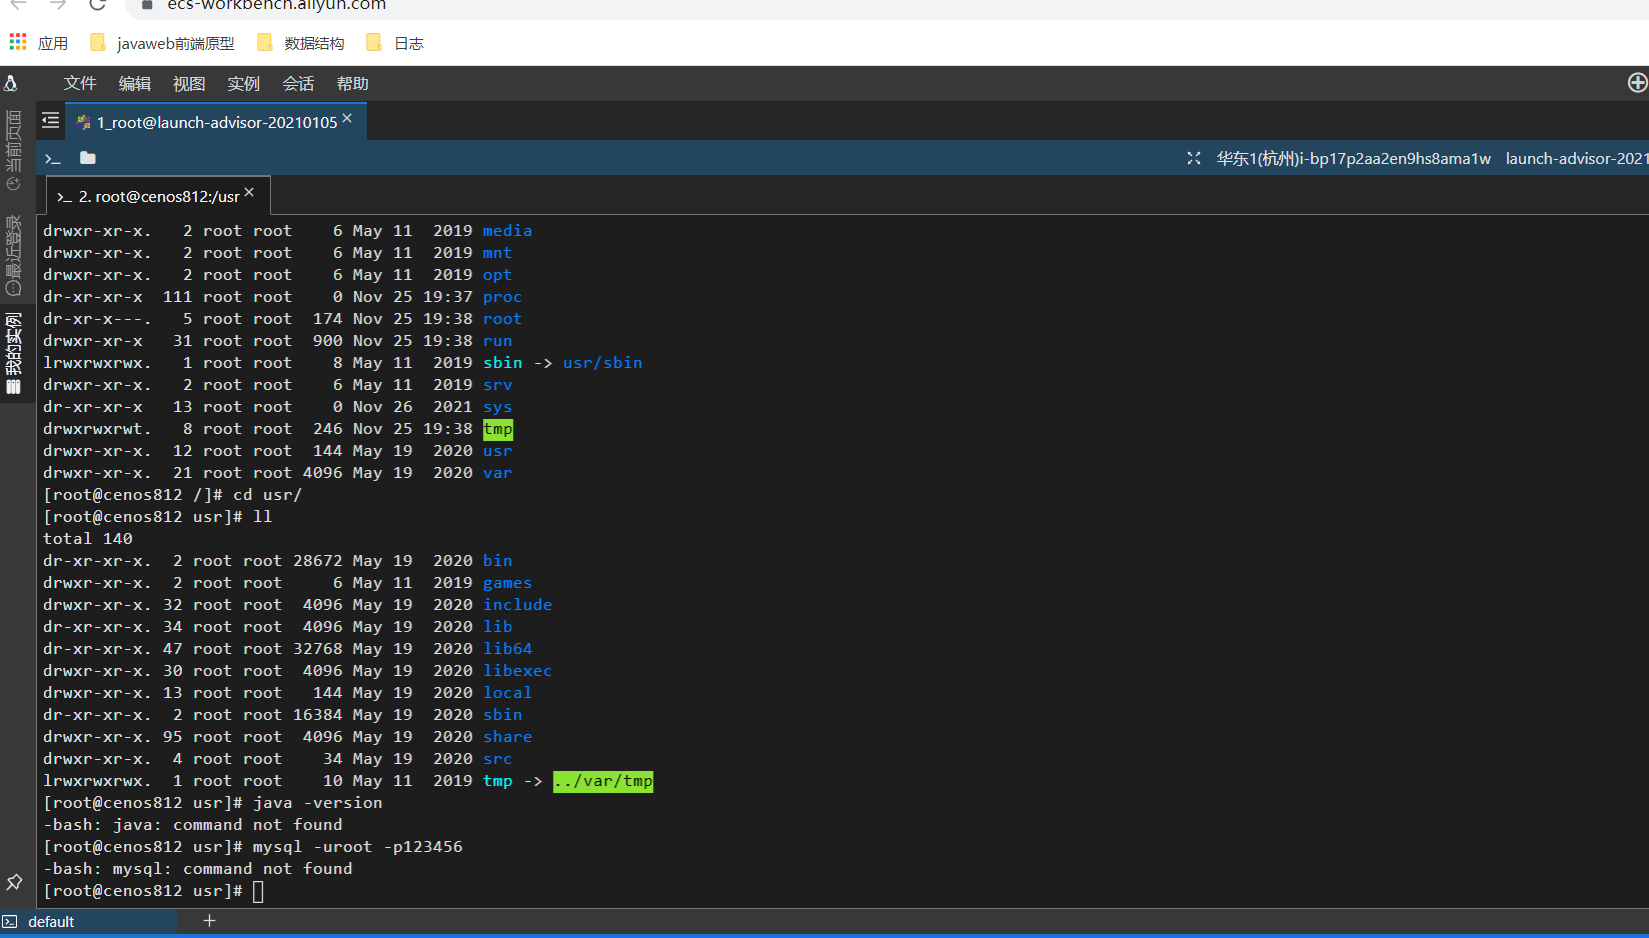Screen dimensions: 1649x938
Task: Click '-bash: java: command not found' message
Action: (x=193, y=825)
